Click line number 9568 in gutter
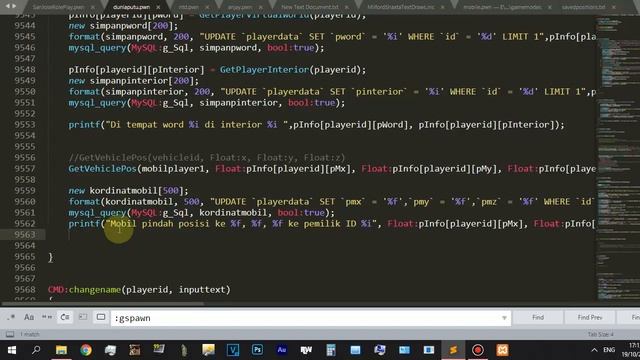The image size is (640, 360). pos(25,290)
